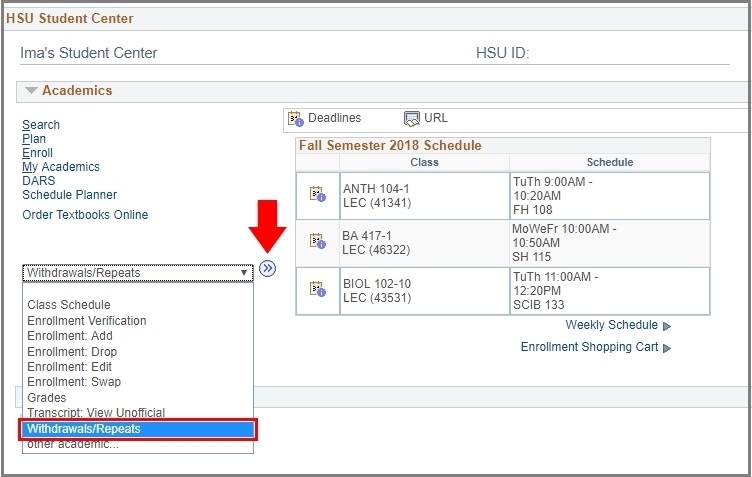Select Withdrawals/Repeats from the dropdown list
Viewport: 752px width, 477px height.
pyautogui.click(x=138, y=429)
